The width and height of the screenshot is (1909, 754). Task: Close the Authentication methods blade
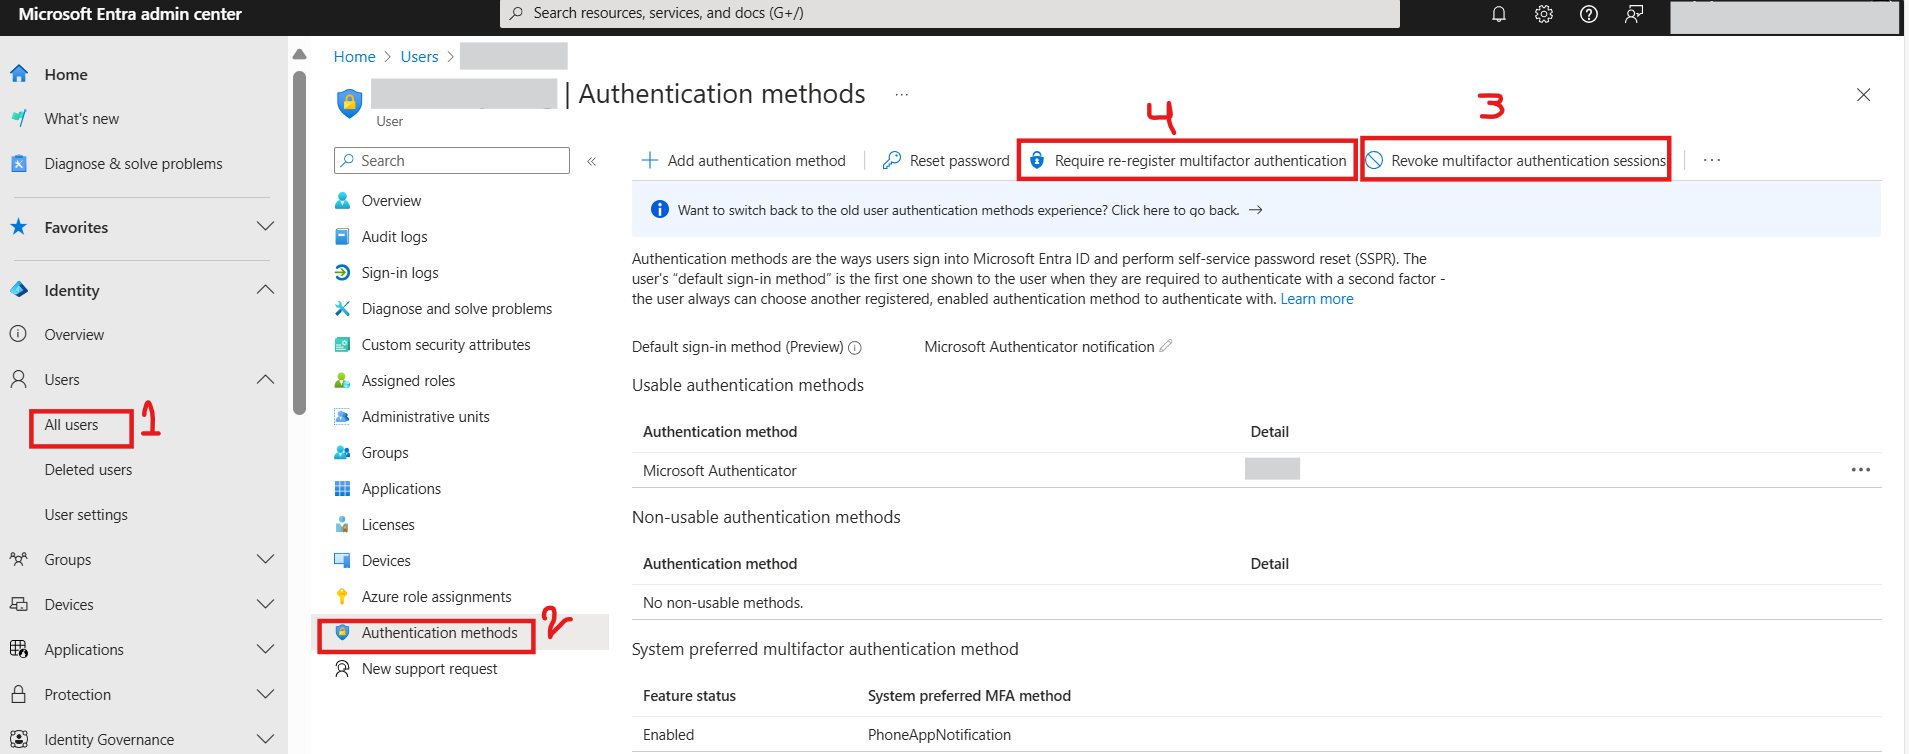1864,95
